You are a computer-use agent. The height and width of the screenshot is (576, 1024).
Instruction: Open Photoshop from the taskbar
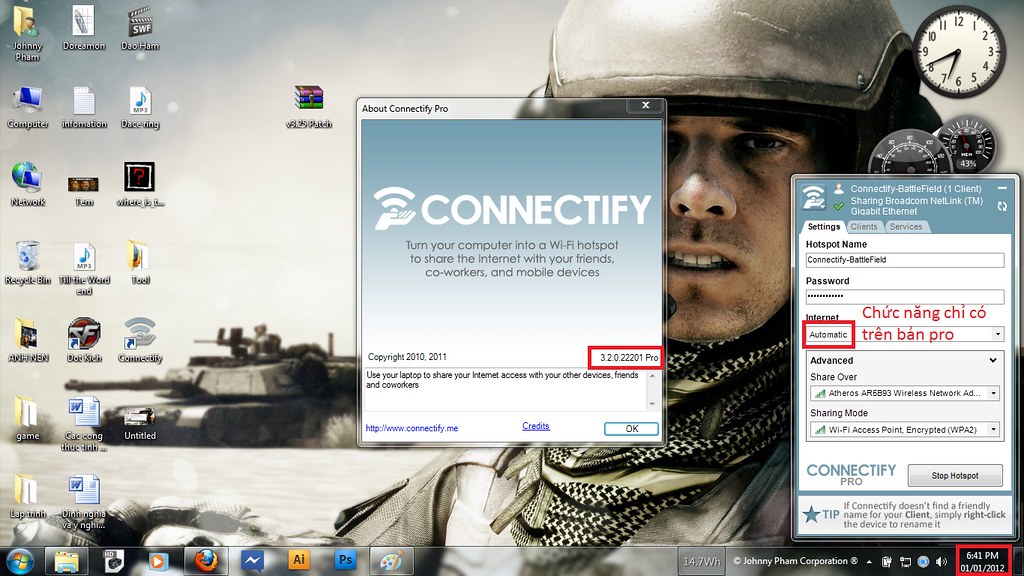[x=345, y=560]
